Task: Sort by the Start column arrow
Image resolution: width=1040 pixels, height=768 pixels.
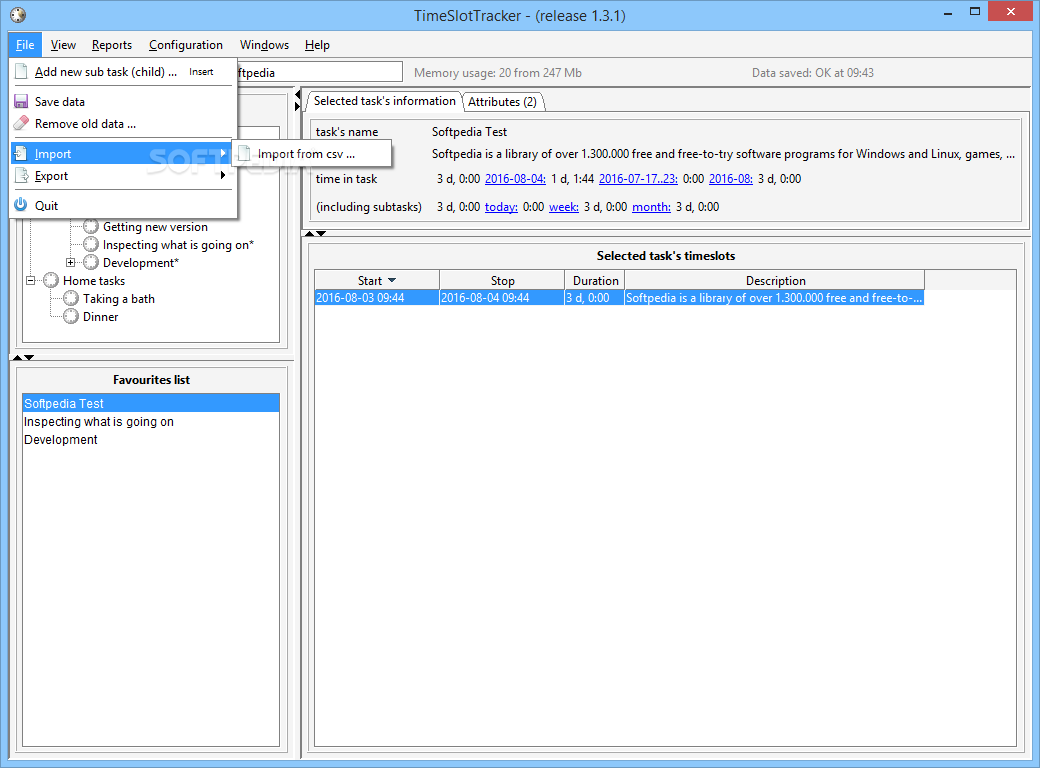Action: (x=391, y=281)
